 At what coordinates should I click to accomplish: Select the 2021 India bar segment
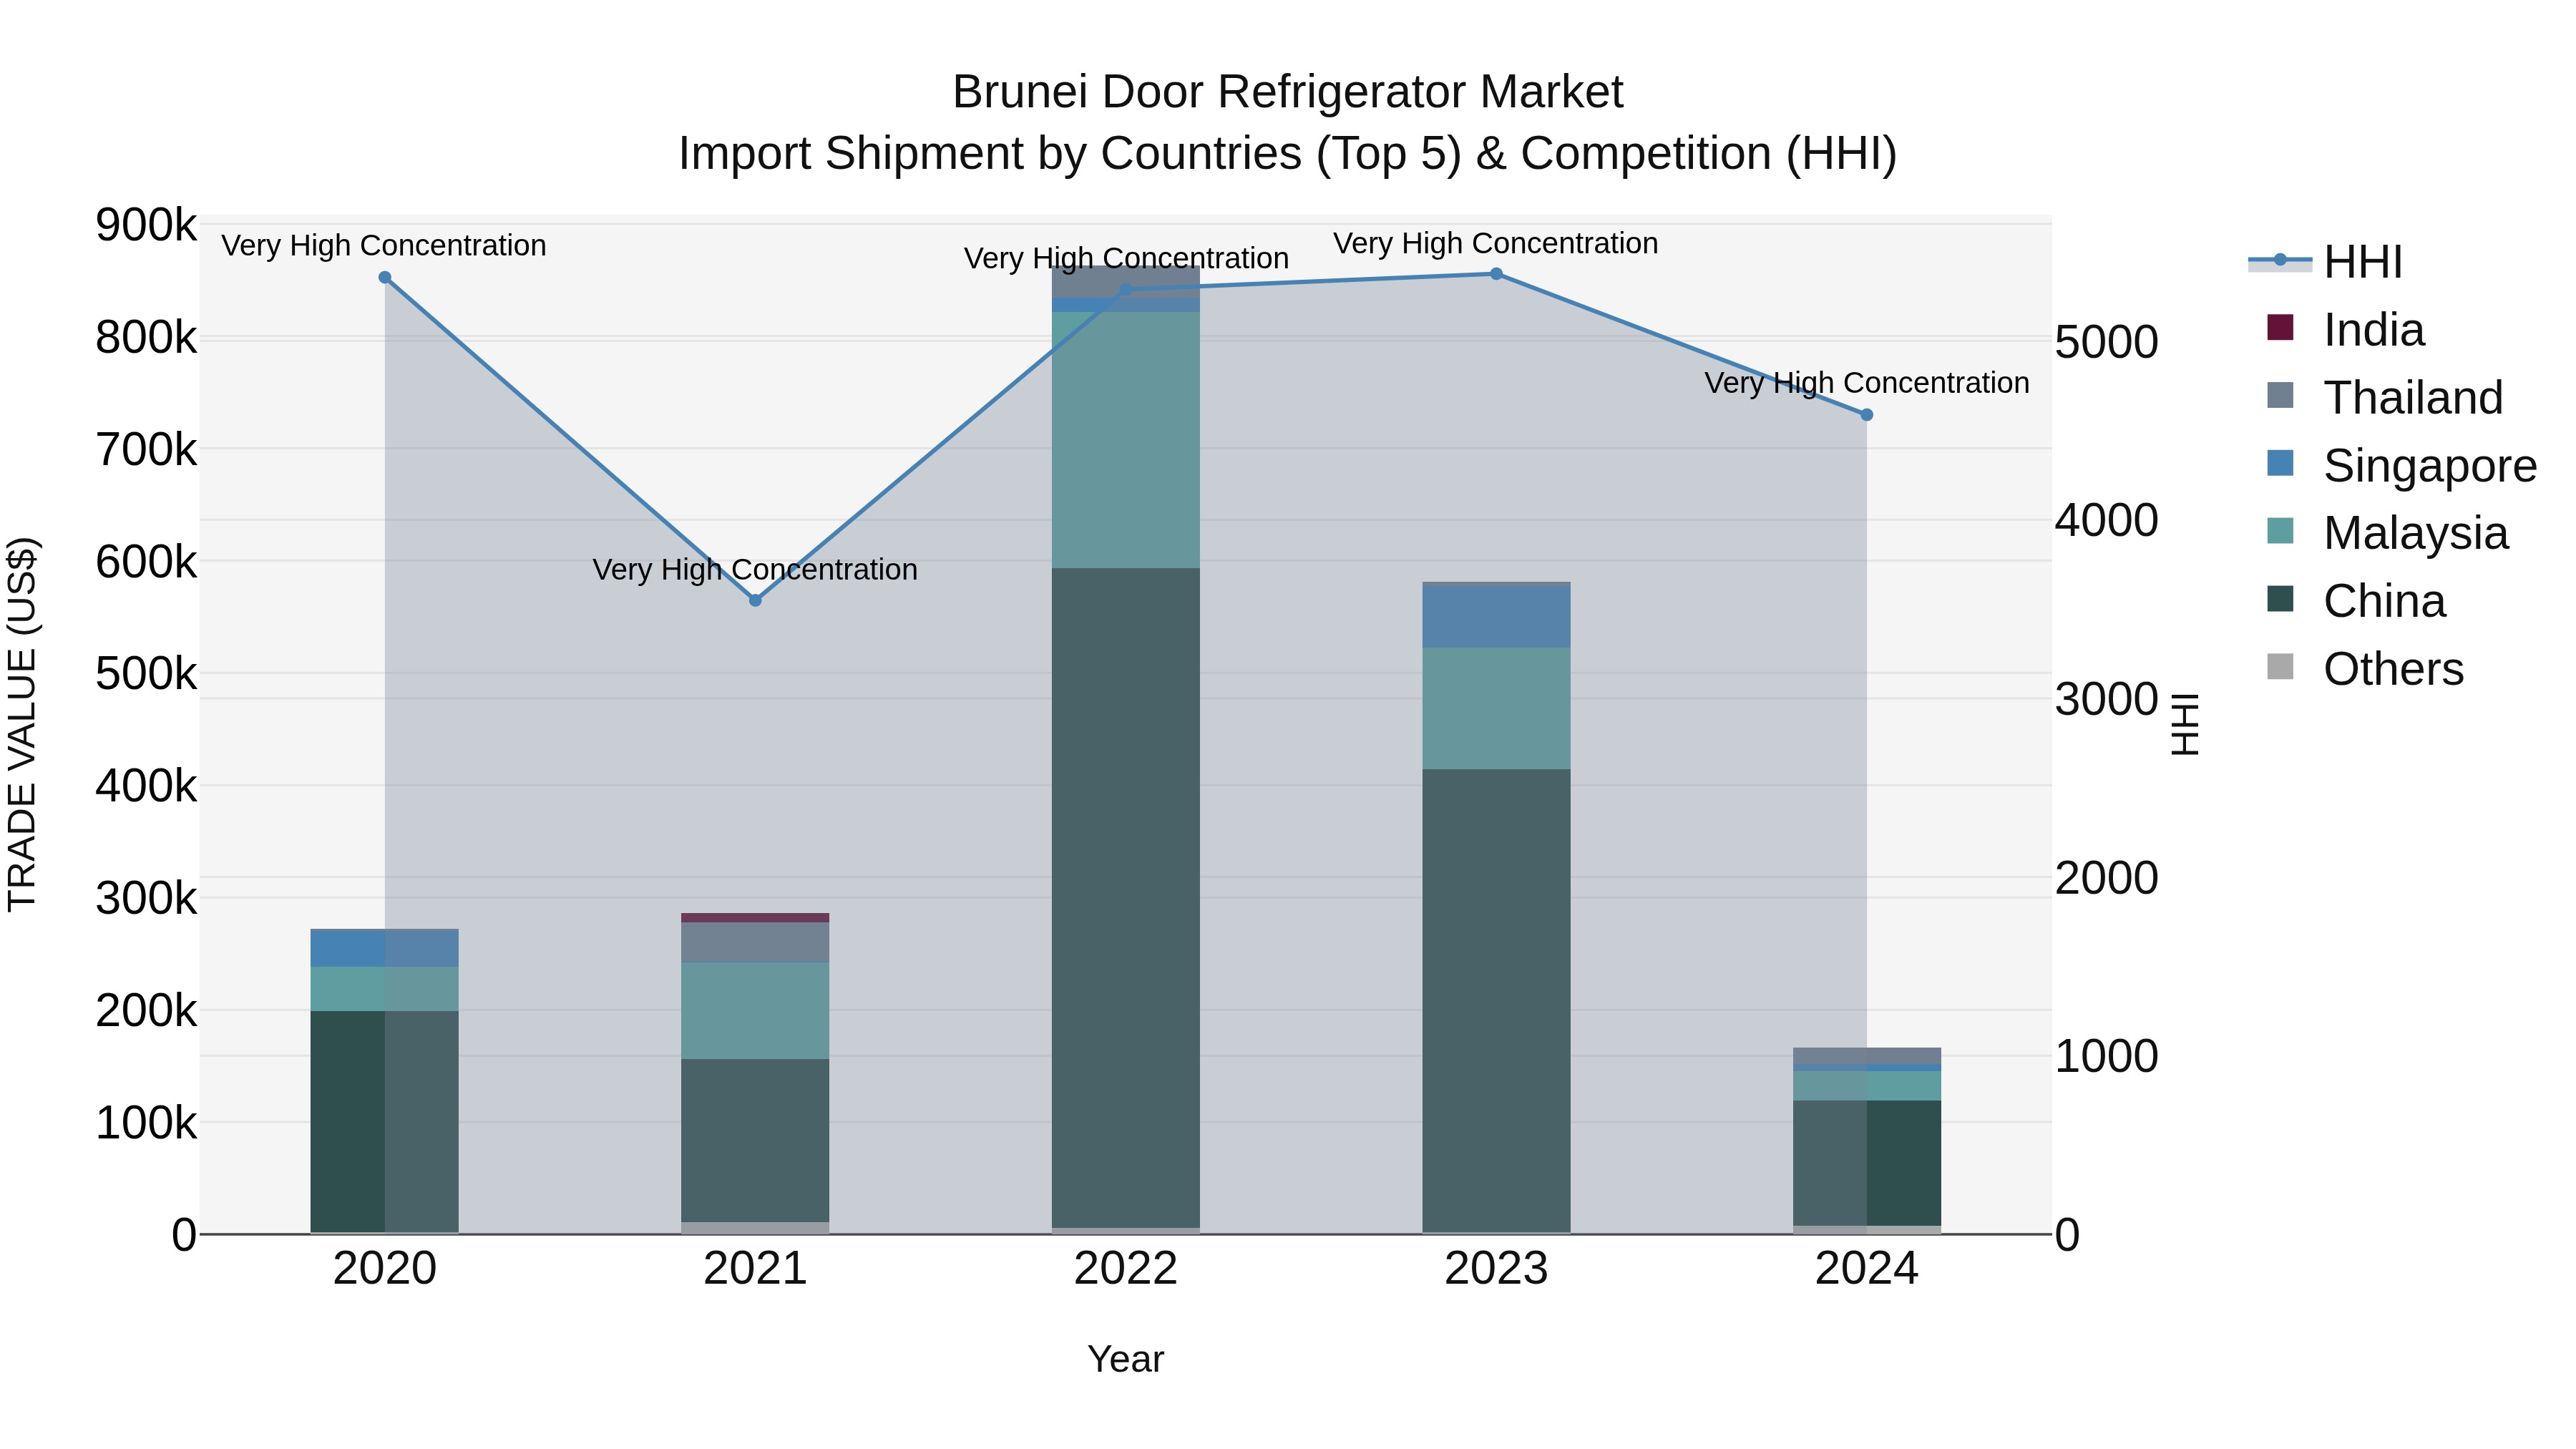(755, 918)
